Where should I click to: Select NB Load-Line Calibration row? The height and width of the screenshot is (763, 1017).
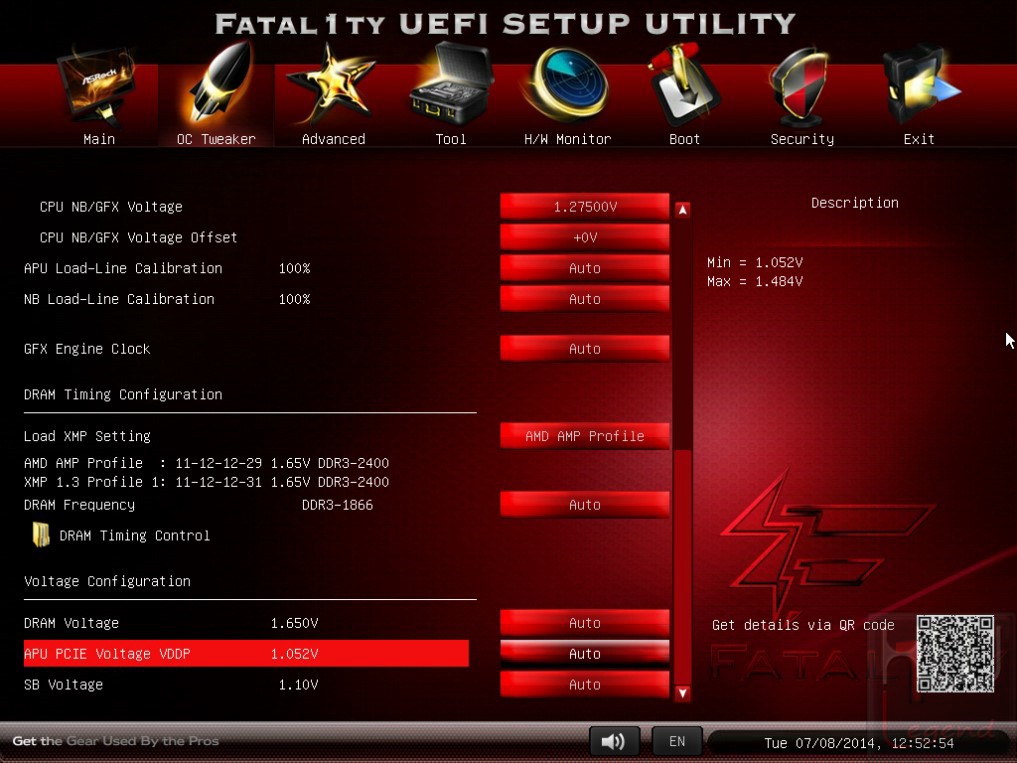coord(246,299)
